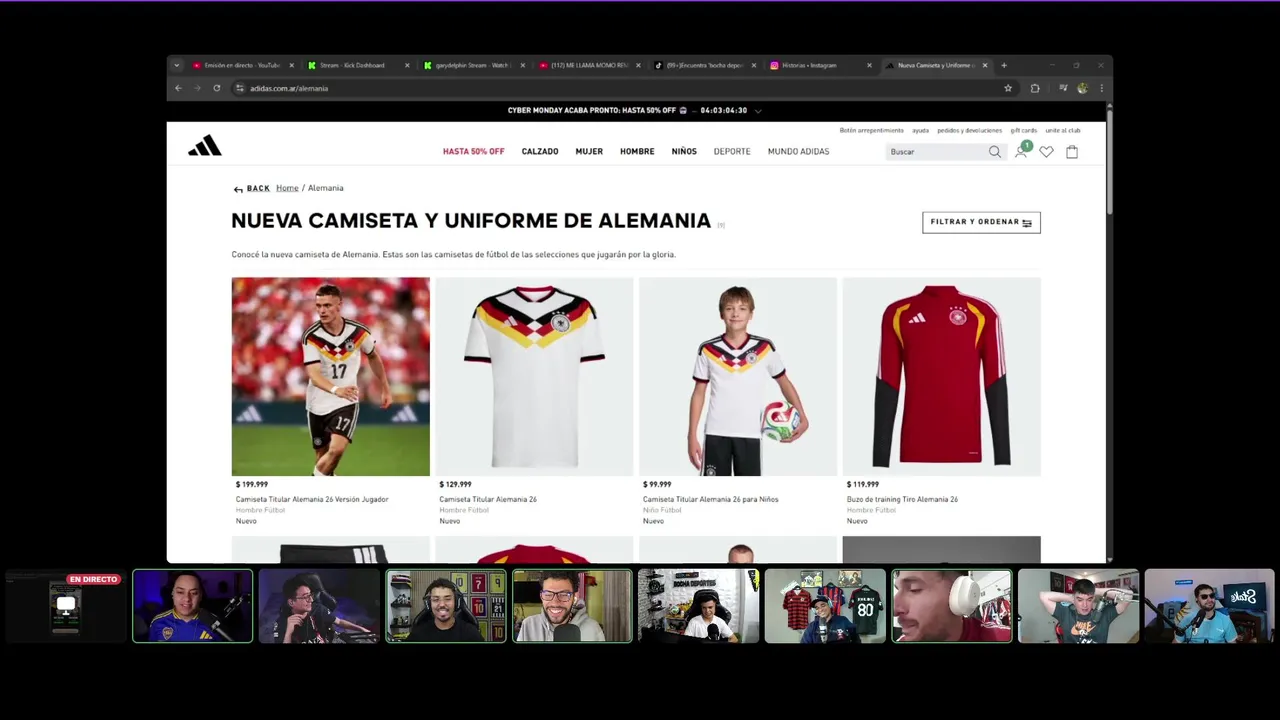Select the webcam tile with white headphones
Viewport: 1280px width, 720px height.
[x=951, y=606]
